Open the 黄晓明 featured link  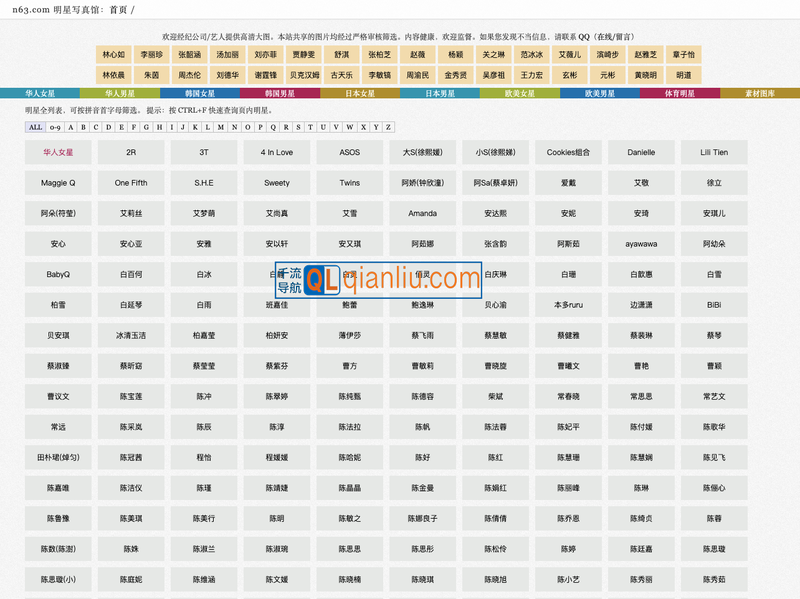click(x=645, y=75)
